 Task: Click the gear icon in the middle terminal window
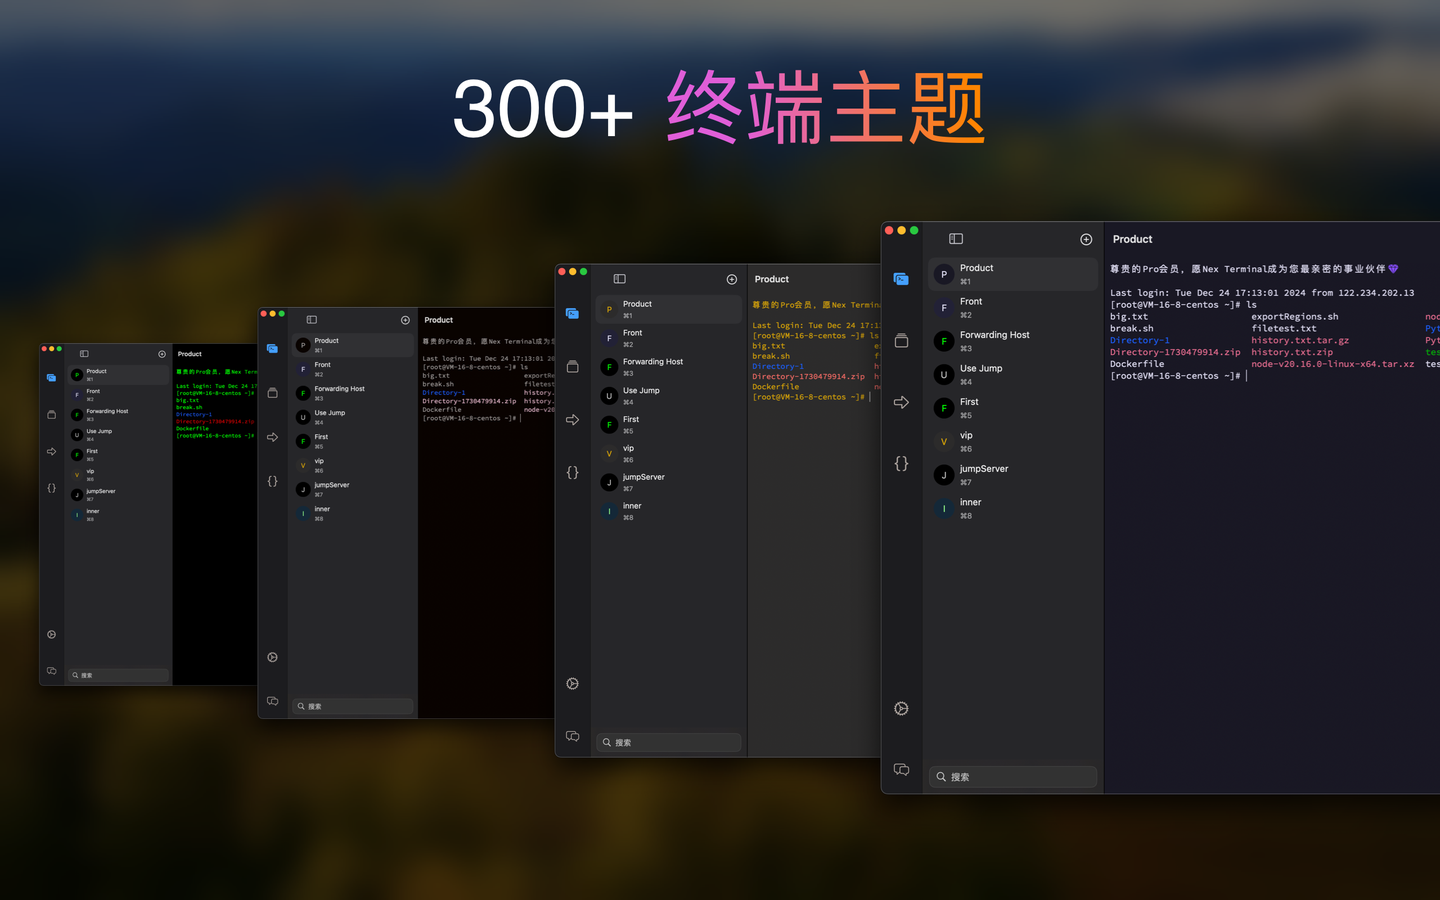pos(572,683)
